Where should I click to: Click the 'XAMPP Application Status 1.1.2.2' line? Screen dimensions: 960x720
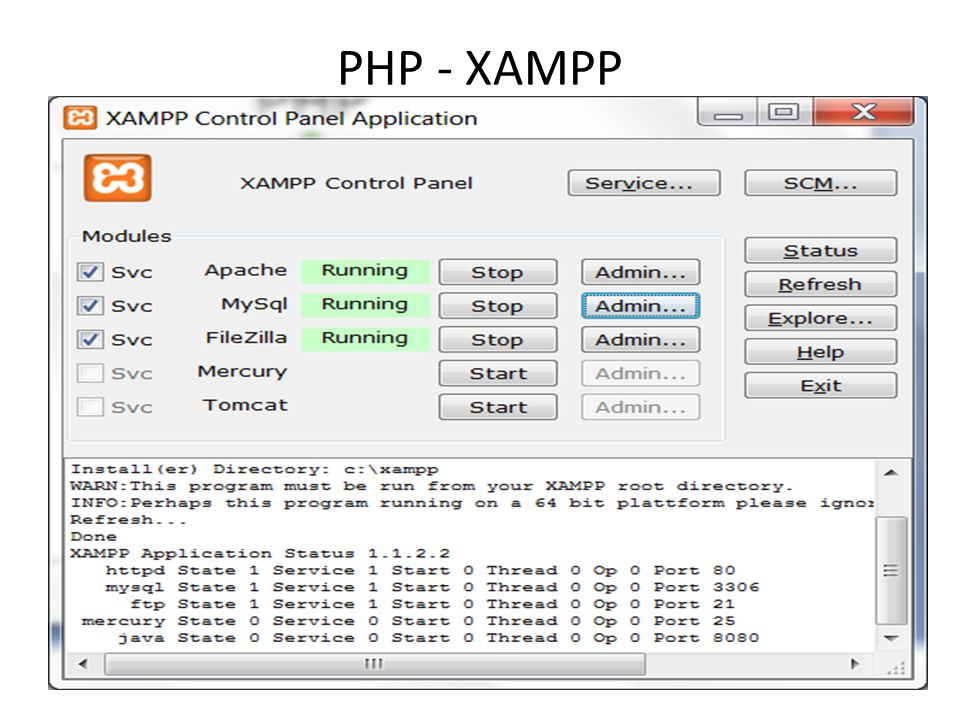(x=260, y=553)
